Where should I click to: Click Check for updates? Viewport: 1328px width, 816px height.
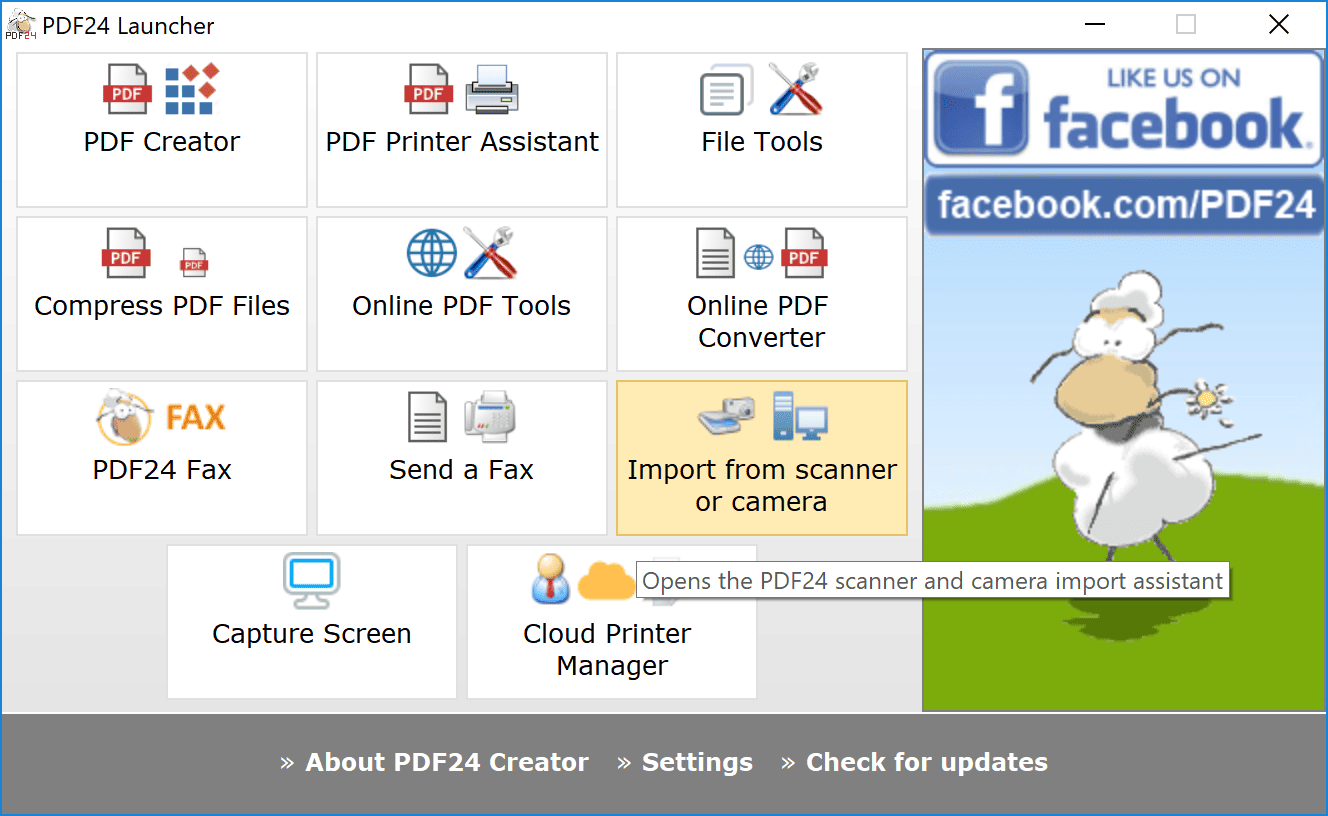926,762
